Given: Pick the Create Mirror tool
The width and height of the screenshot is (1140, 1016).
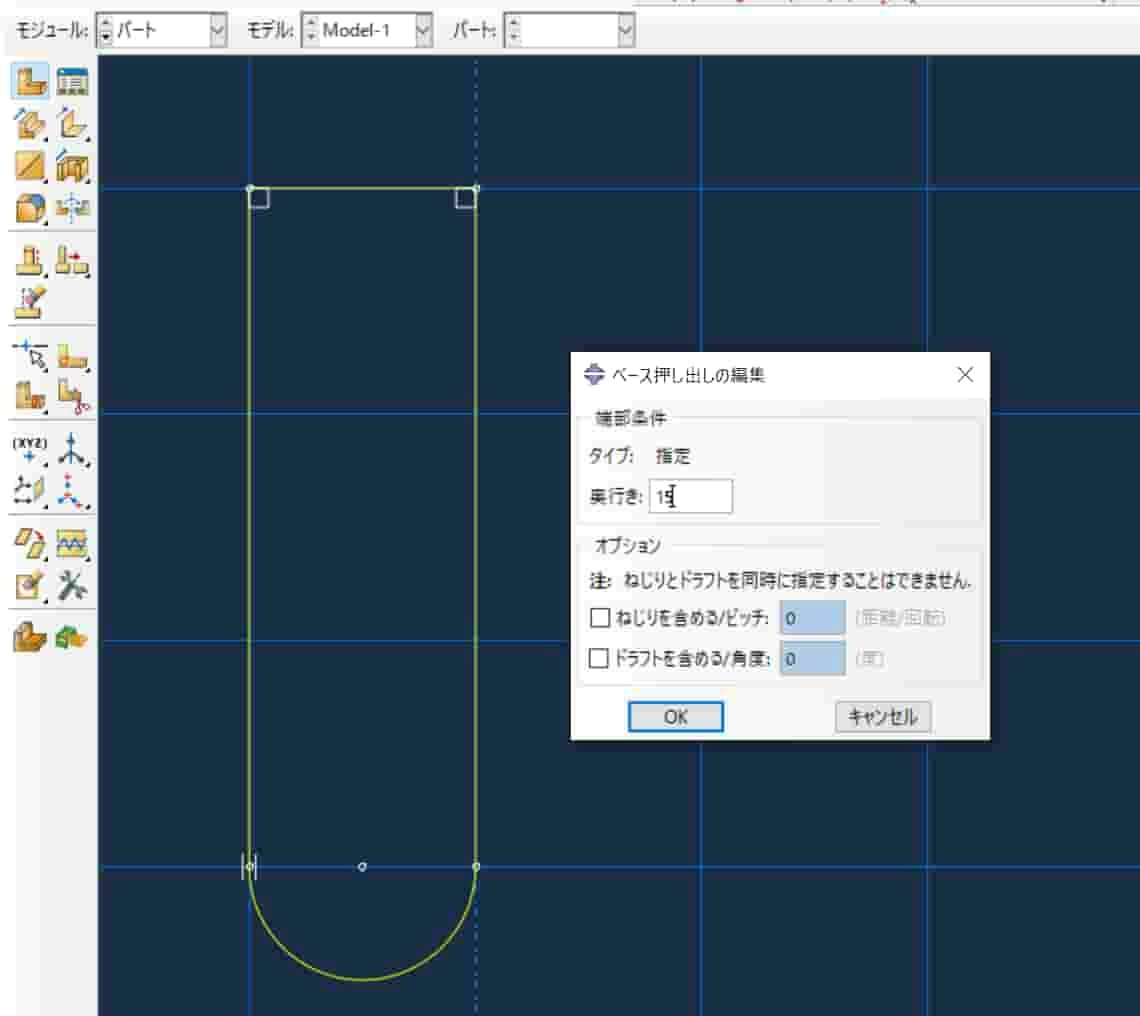Looking at the screenshot, I should pos(72,207).
